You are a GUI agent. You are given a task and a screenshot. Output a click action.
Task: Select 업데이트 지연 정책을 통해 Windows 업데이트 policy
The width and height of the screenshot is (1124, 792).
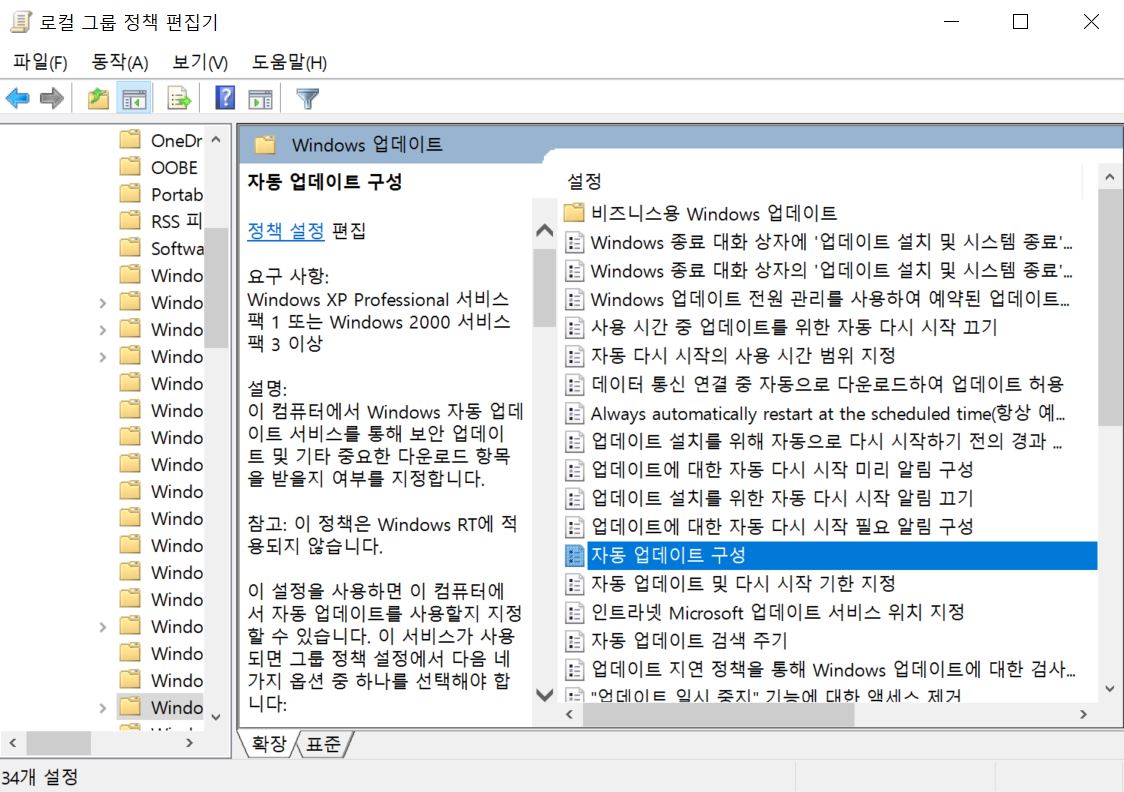pyautogui.click(x=831, y=669)
